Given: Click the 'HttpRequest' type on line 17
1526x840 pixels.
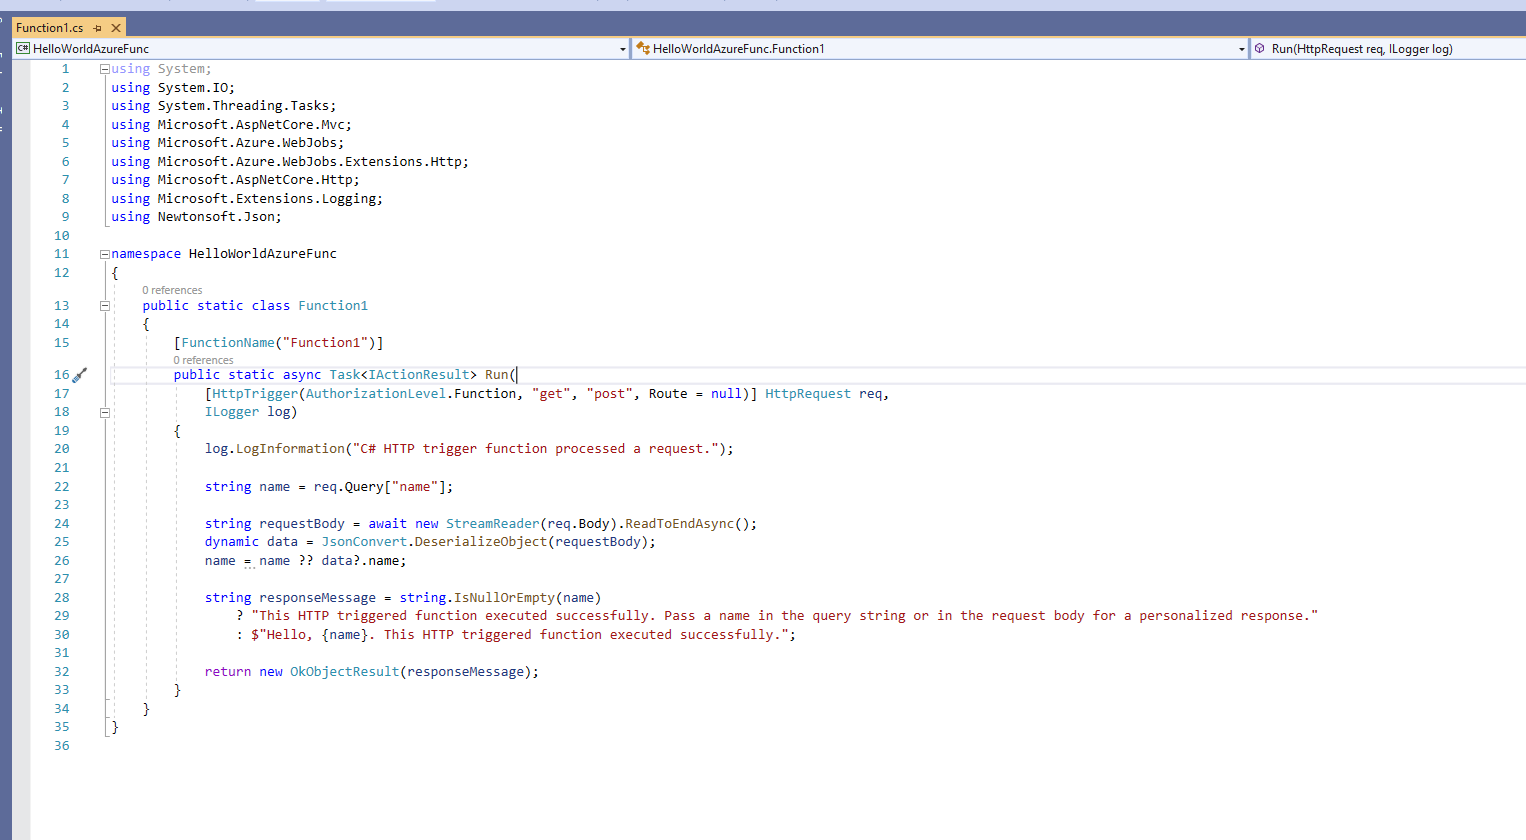Looking at the screenshot, I should tap(808, 394).
